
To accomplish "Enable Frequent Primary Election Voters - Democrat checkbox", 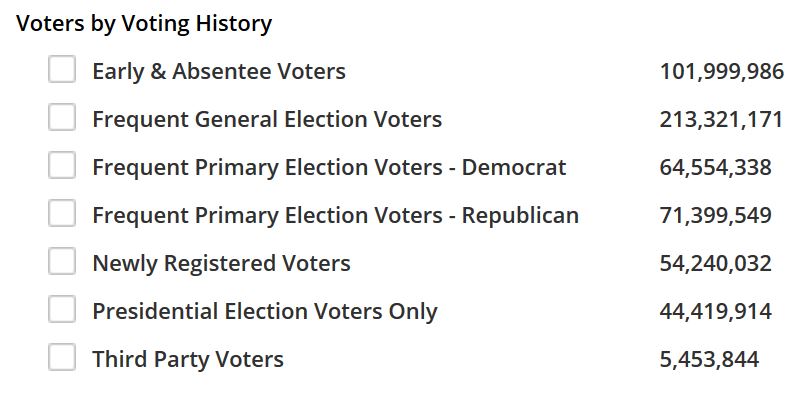I will pos(62,165).
